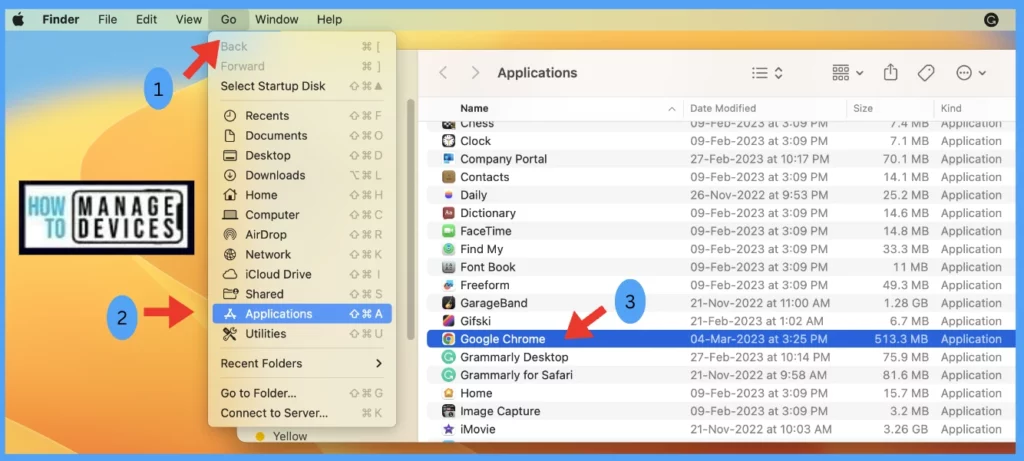The width and height of the screenshot is (1024, 461).
Task: Open the More actions ellipsis dropdown
Action: tap(970, 73)
